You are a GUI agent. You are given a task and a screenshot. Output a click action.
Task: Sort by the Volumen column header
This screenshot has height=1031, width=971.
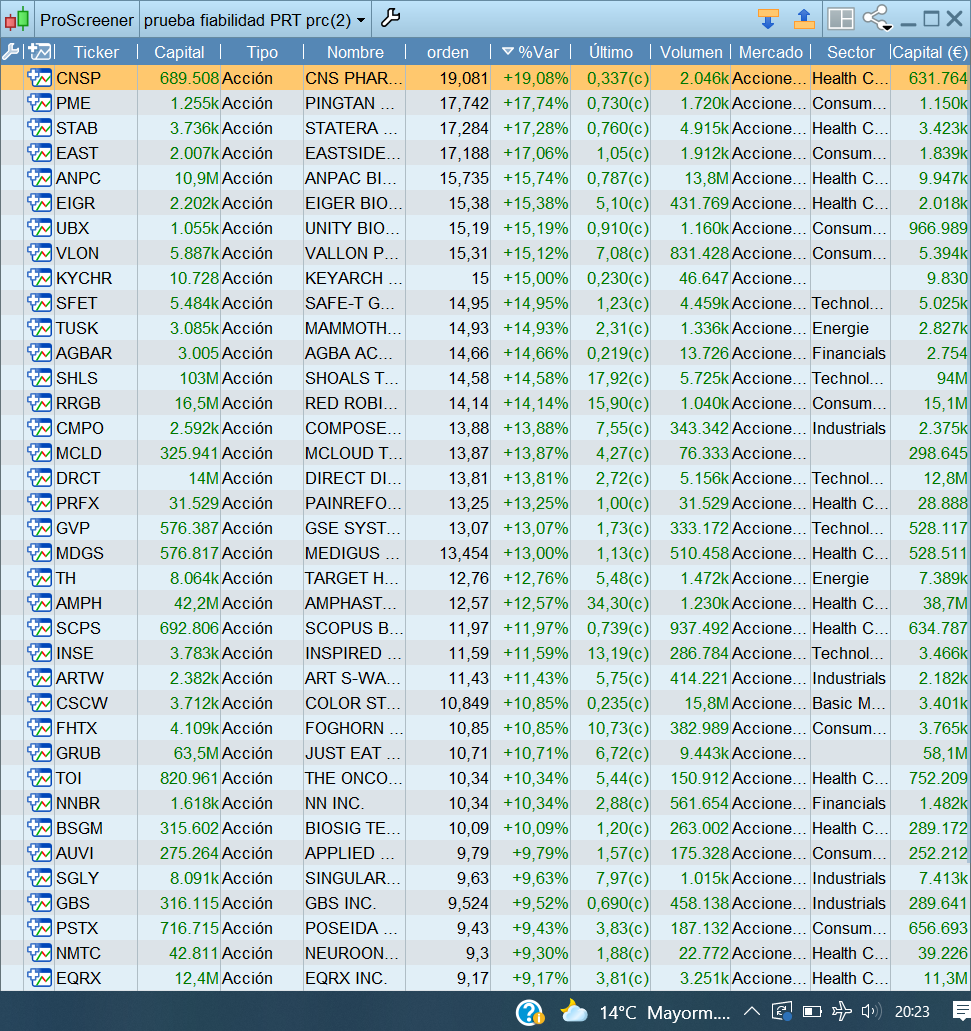coord(691,52)
